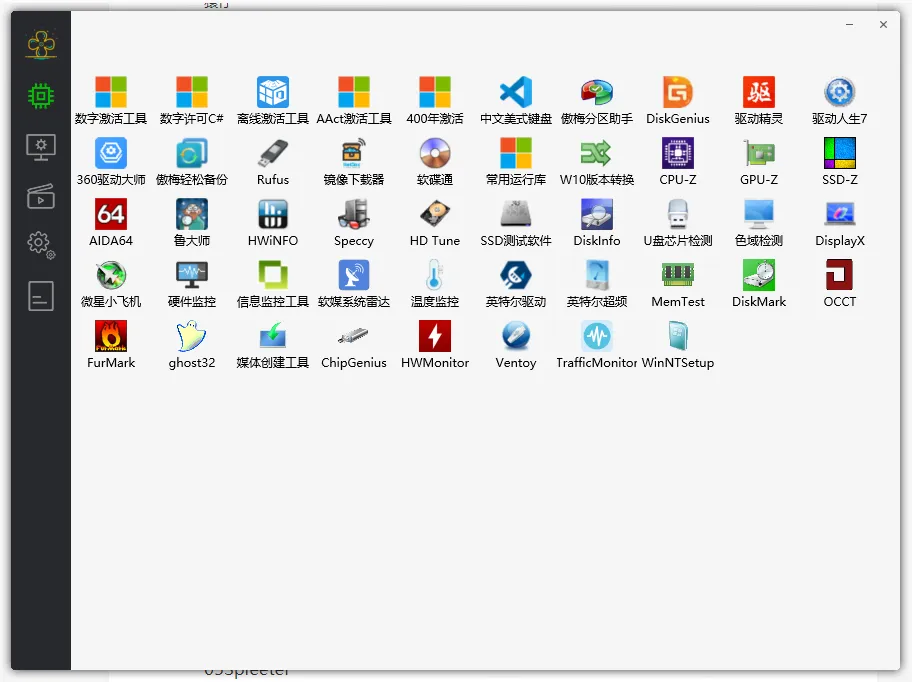Open Rufus USB tool
The image size is (912, 682).
(273, 153)
